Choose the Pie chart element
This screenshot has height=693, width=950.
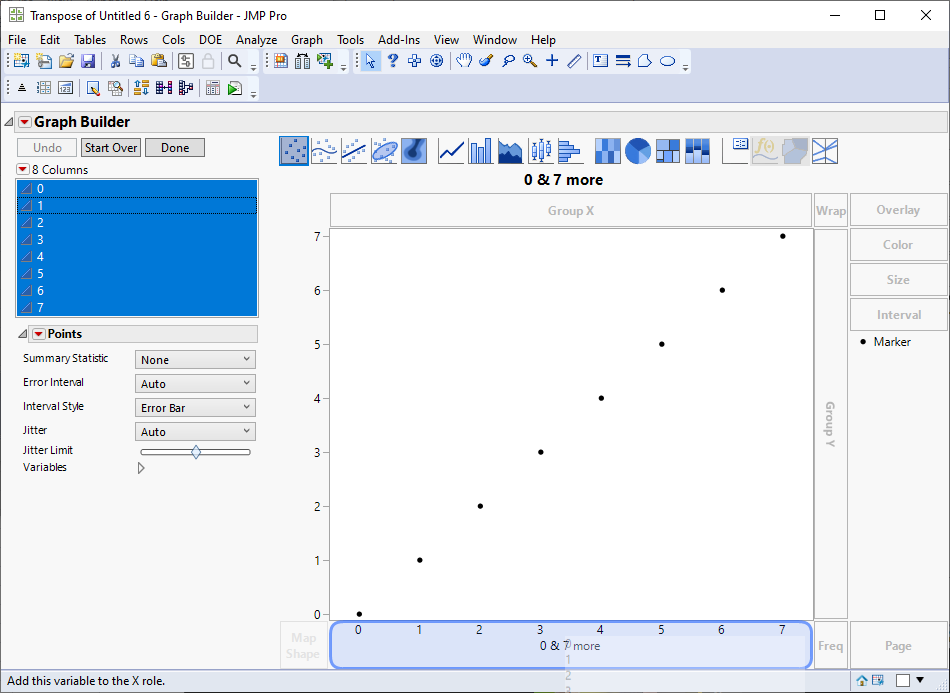[637, 150]
